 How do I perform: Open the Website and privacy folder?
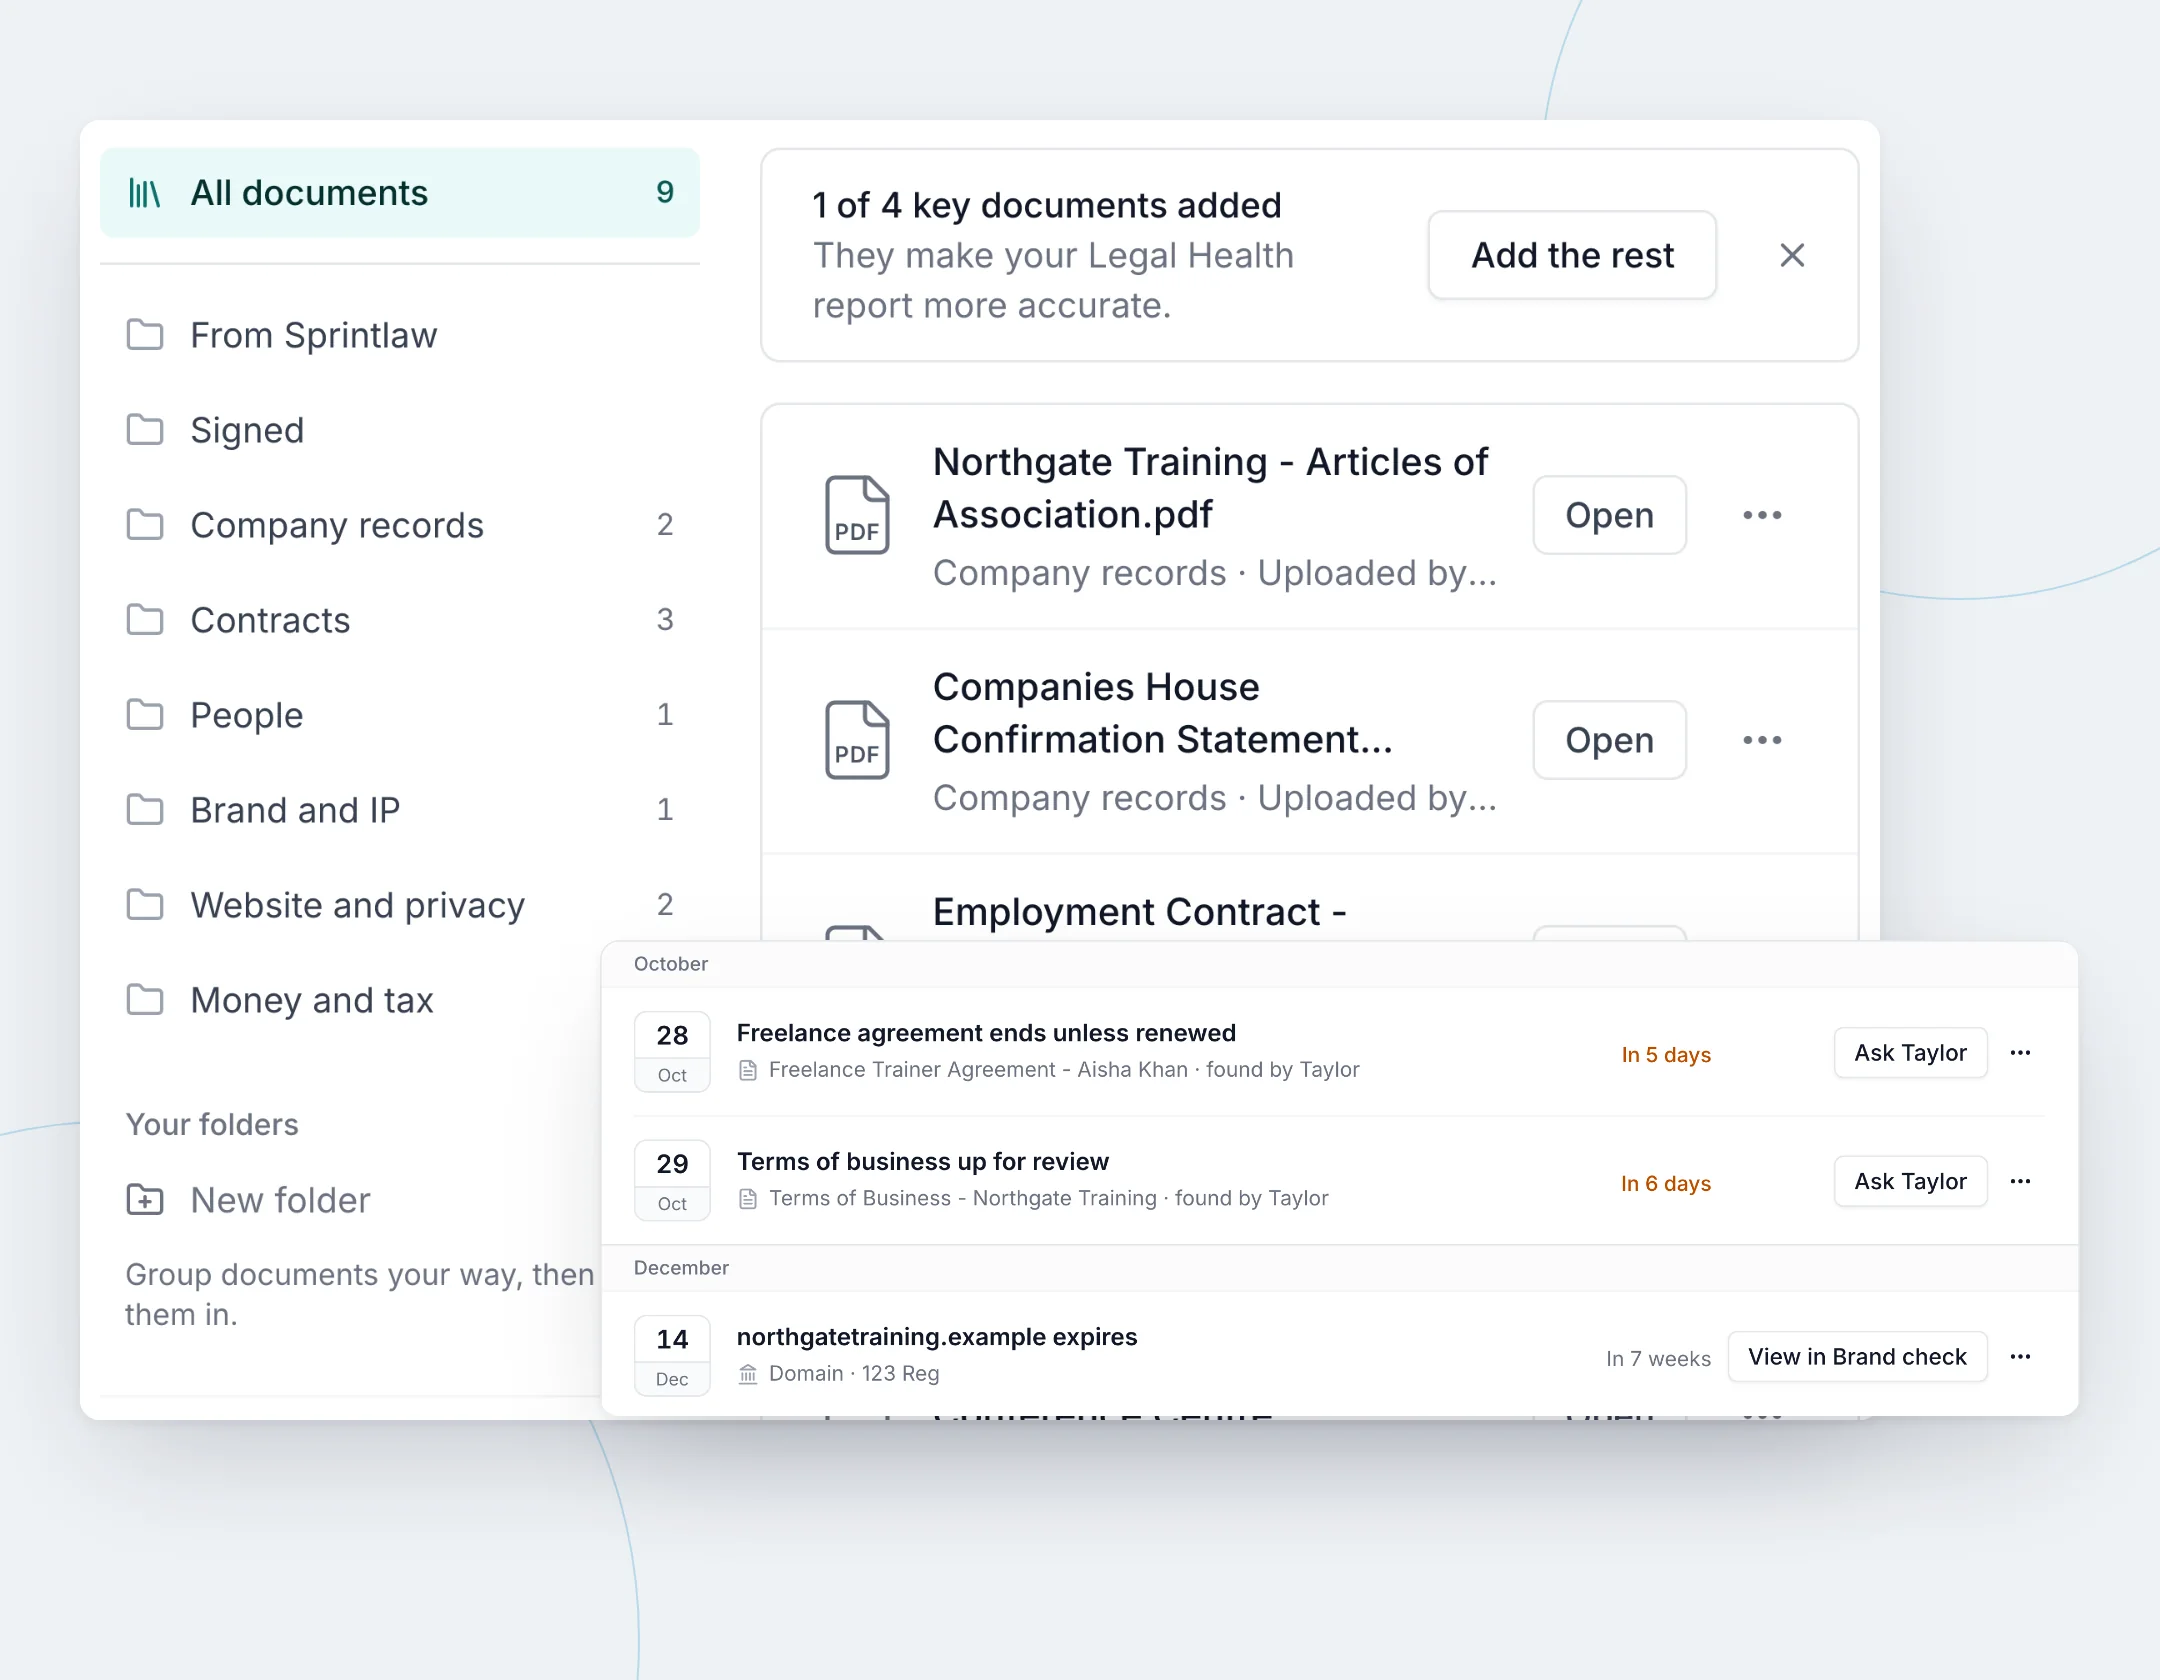coord(400,905)
